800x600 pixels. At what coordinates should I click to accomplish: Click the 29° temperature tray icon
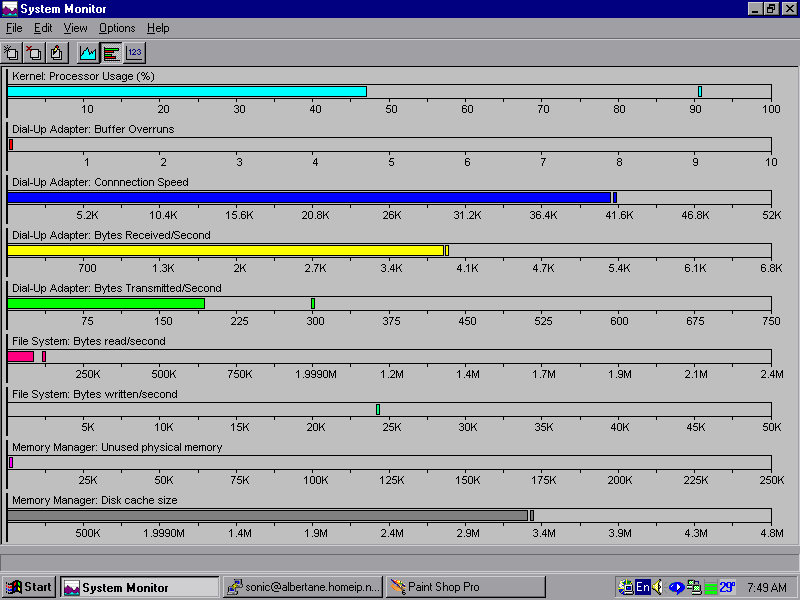(x=727, y=587)
